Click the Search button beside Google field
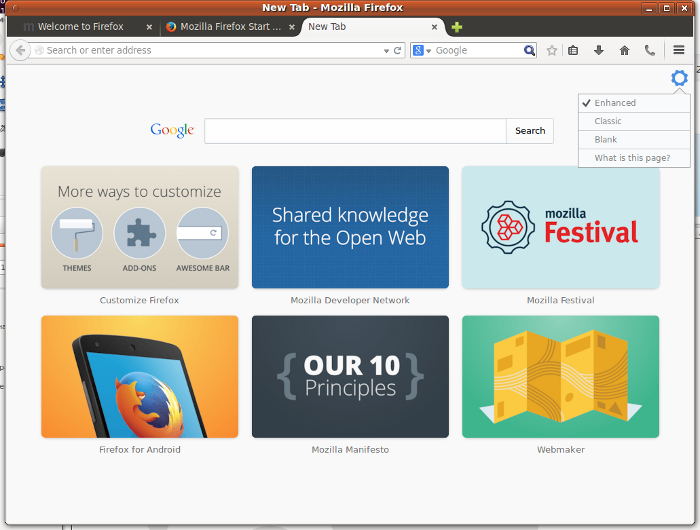Screen dimensions: 700x530 click(x=530, y=131)
